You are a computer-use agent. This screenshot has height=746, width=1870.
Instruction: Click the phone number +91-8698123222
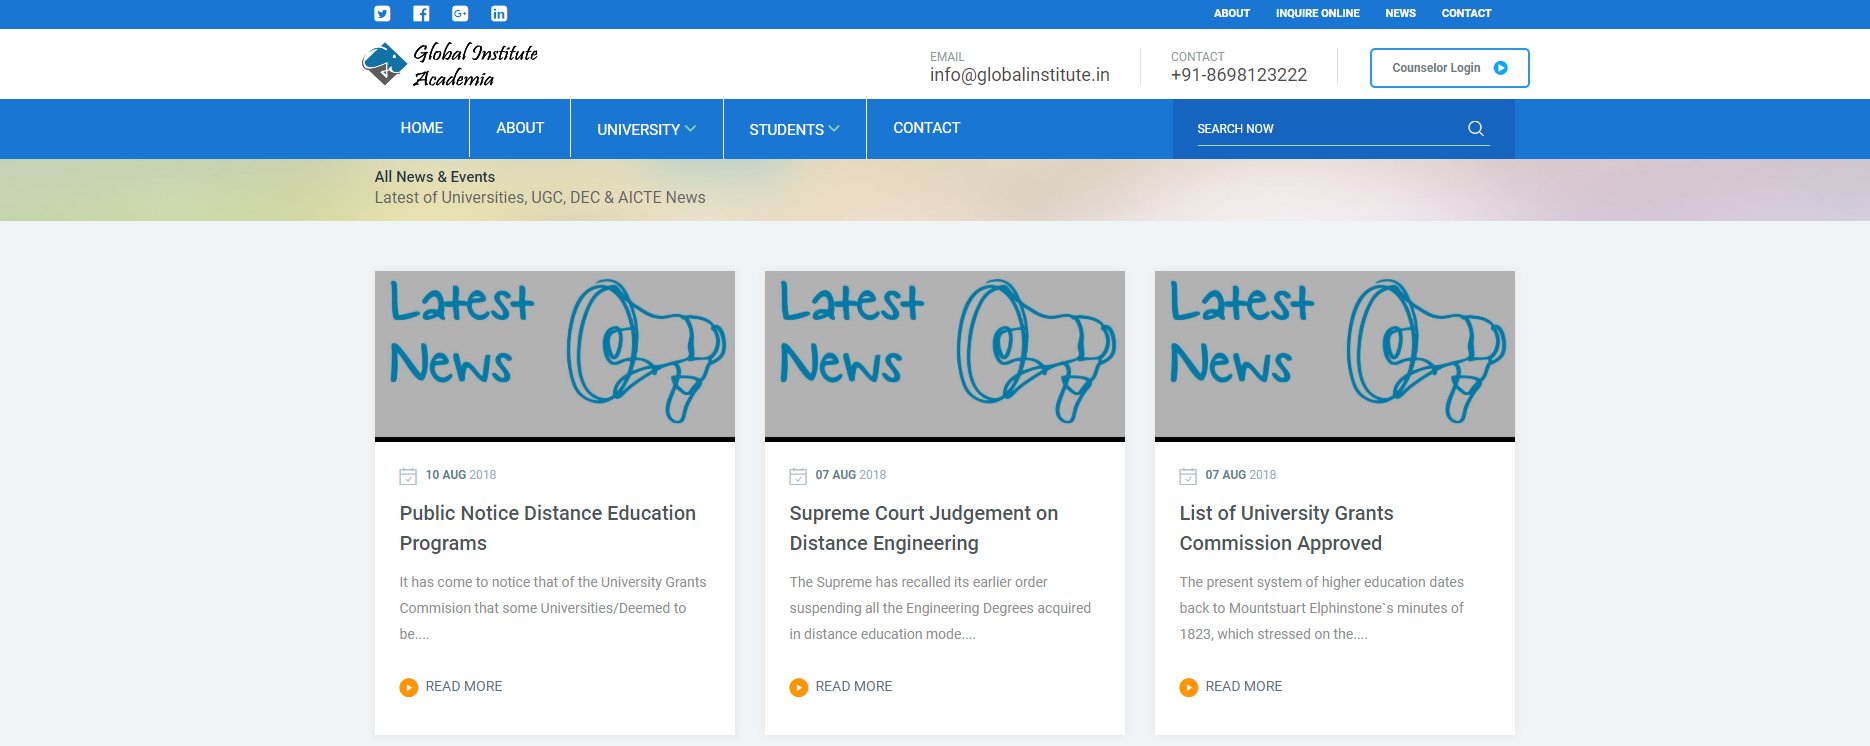pos(1238,75)
